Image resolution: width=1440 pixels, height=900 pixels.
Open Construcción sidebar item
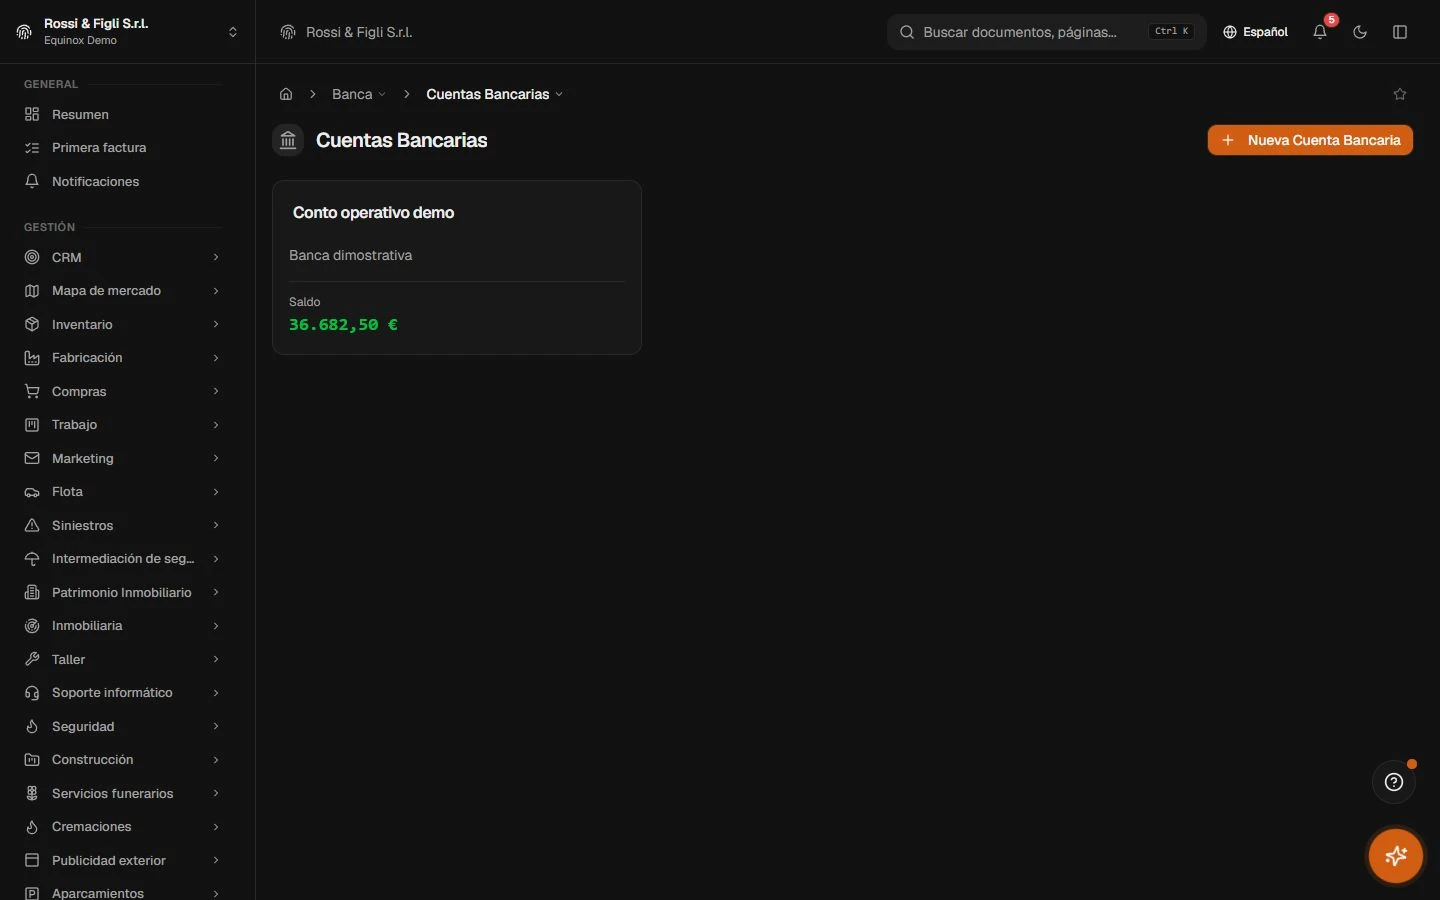[x=122, y=760]
